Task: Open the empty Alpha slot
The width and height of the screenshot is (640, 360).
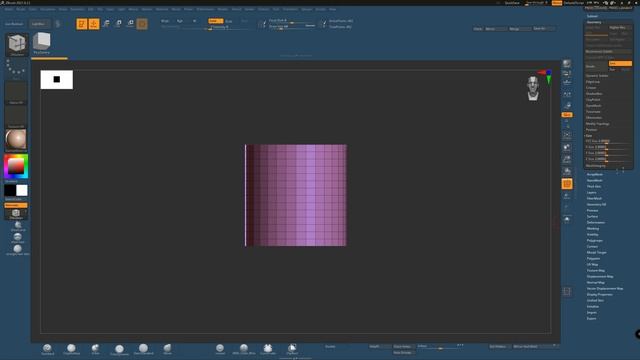Action: coord(16,93)
